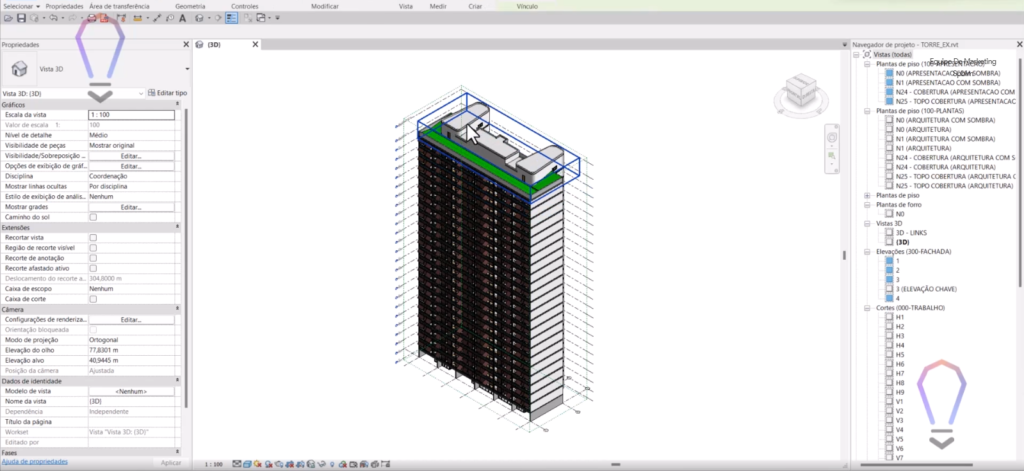Screen dimensions: 1024x471
Task: Open the Vista 3D: {3D} instance dropdown
Action: pyautogui.click(x=141, y=93)
